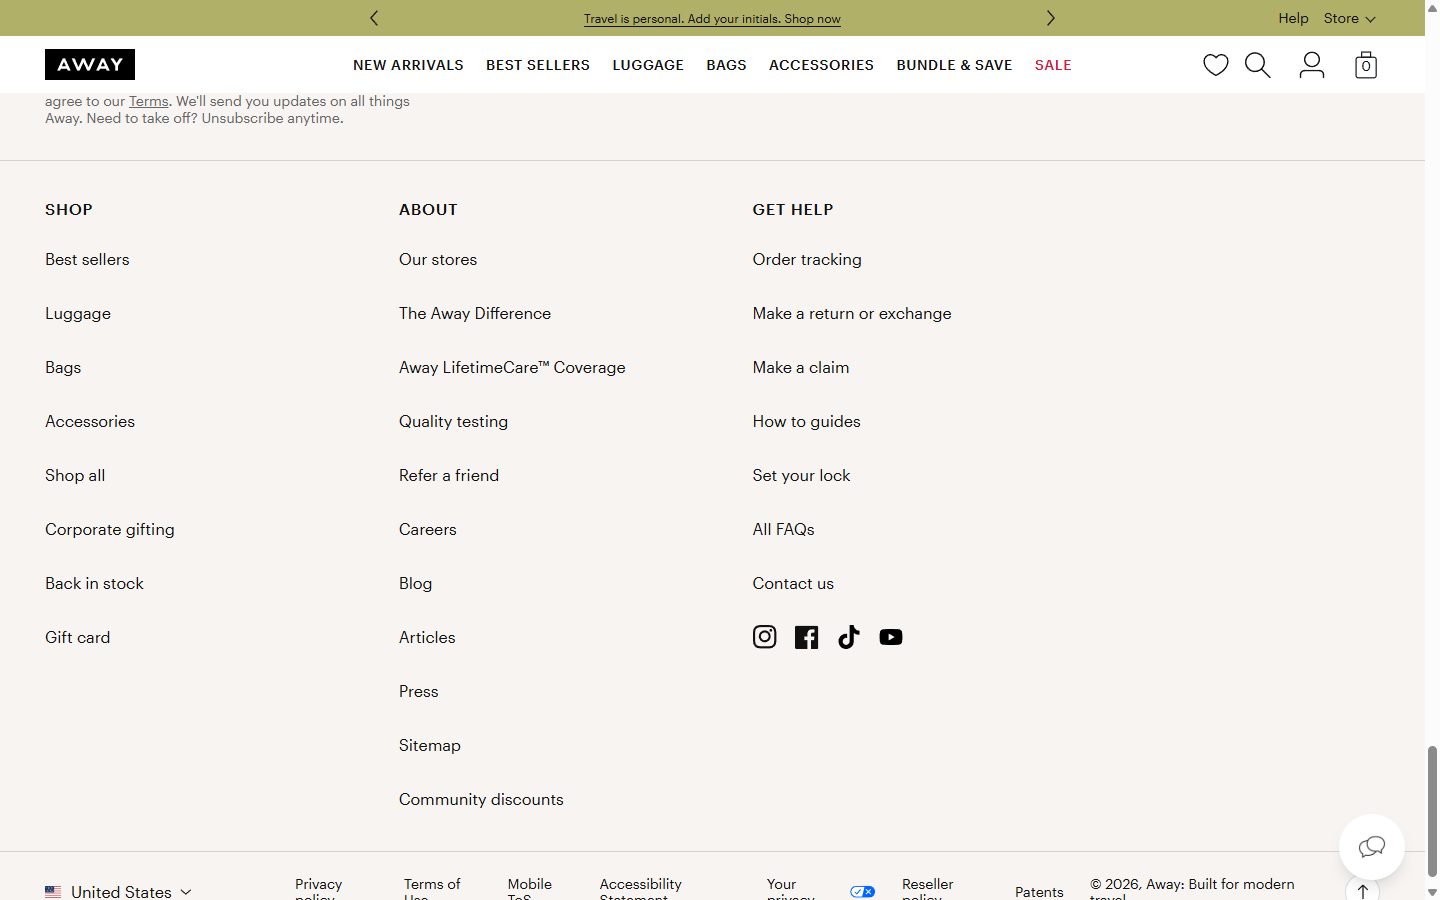Visit the YouTube social icon

tap(890, 637)
